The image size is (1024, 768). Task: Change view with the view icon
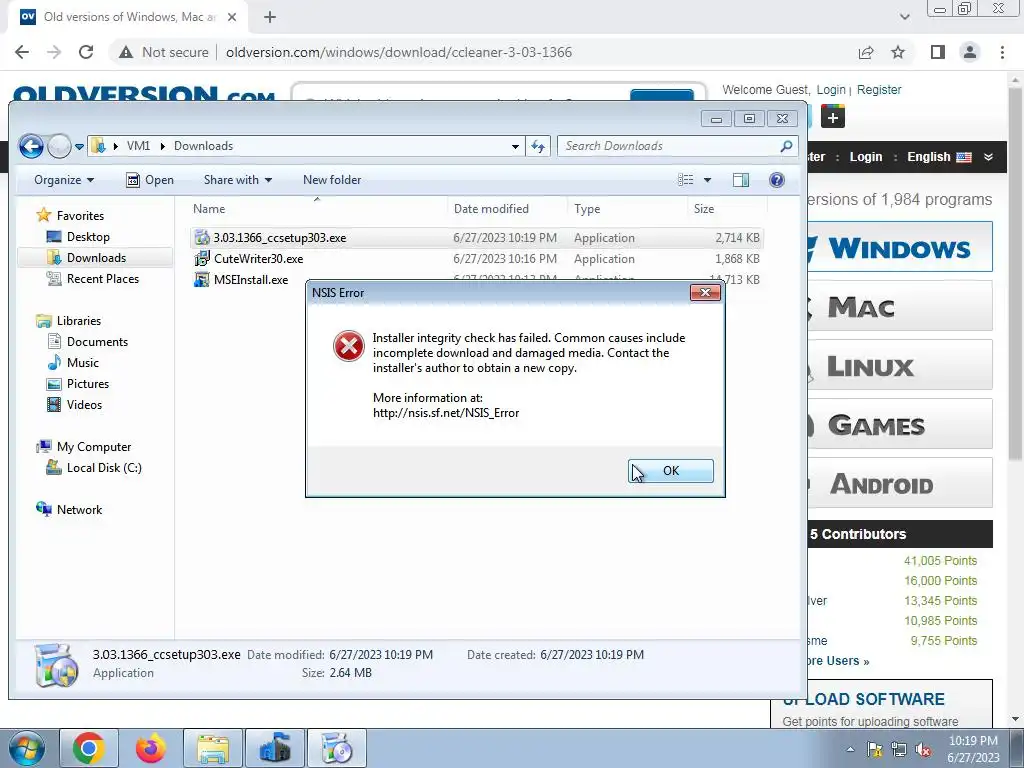pos(685,180)
